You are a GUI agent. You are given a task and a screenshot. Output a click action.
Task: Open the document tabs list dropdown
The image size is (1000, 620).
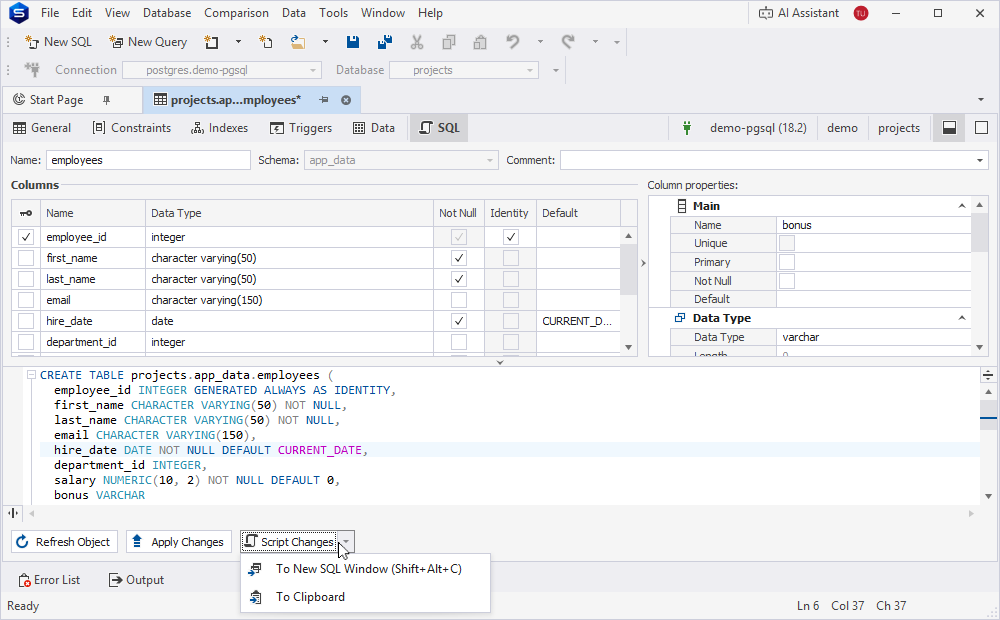coord(981,100)
